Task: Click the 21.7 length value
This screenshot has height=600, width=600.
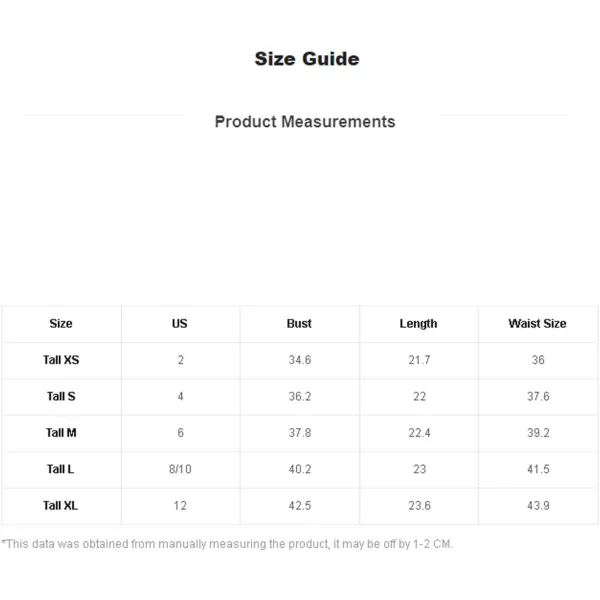Action: pyautogui.click(x=419, y=360)
